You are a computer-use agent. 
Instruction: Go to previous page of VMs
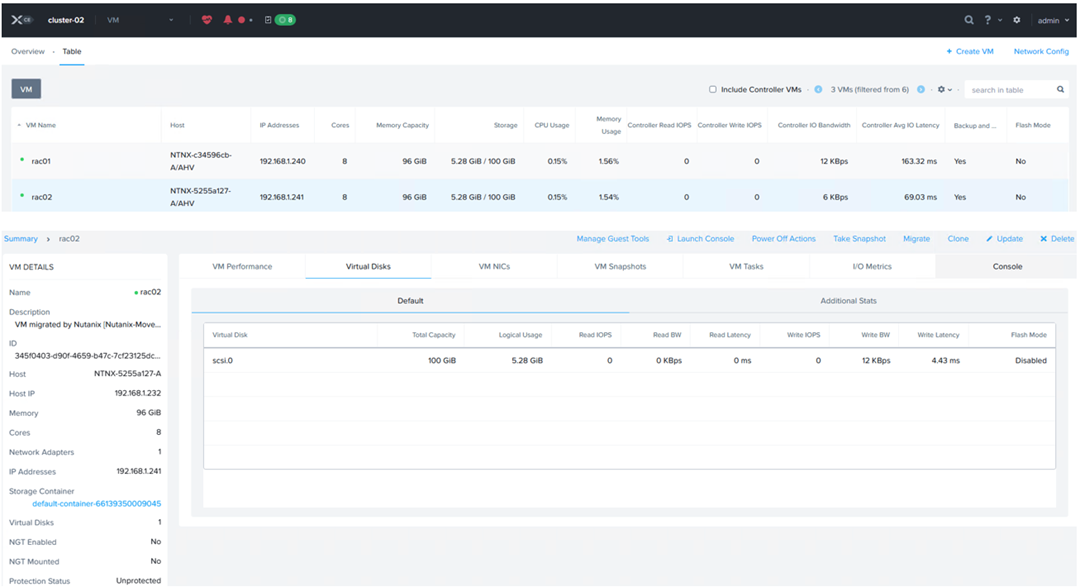(818, 90)
